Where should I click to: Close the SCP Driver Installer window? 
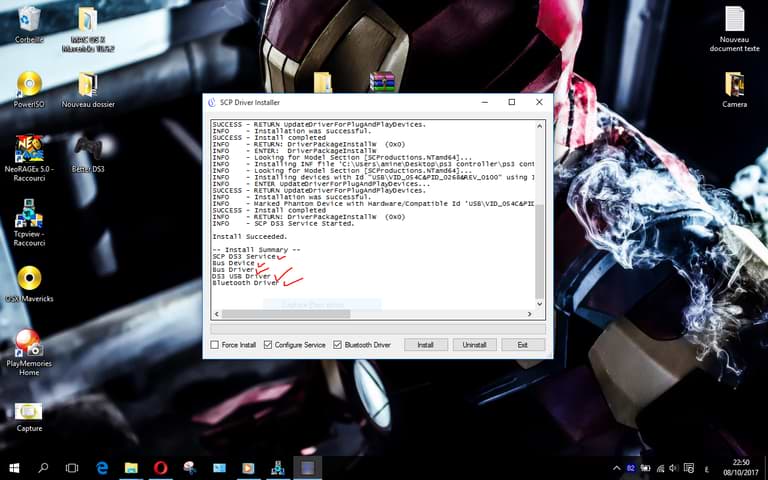point(539,102)
